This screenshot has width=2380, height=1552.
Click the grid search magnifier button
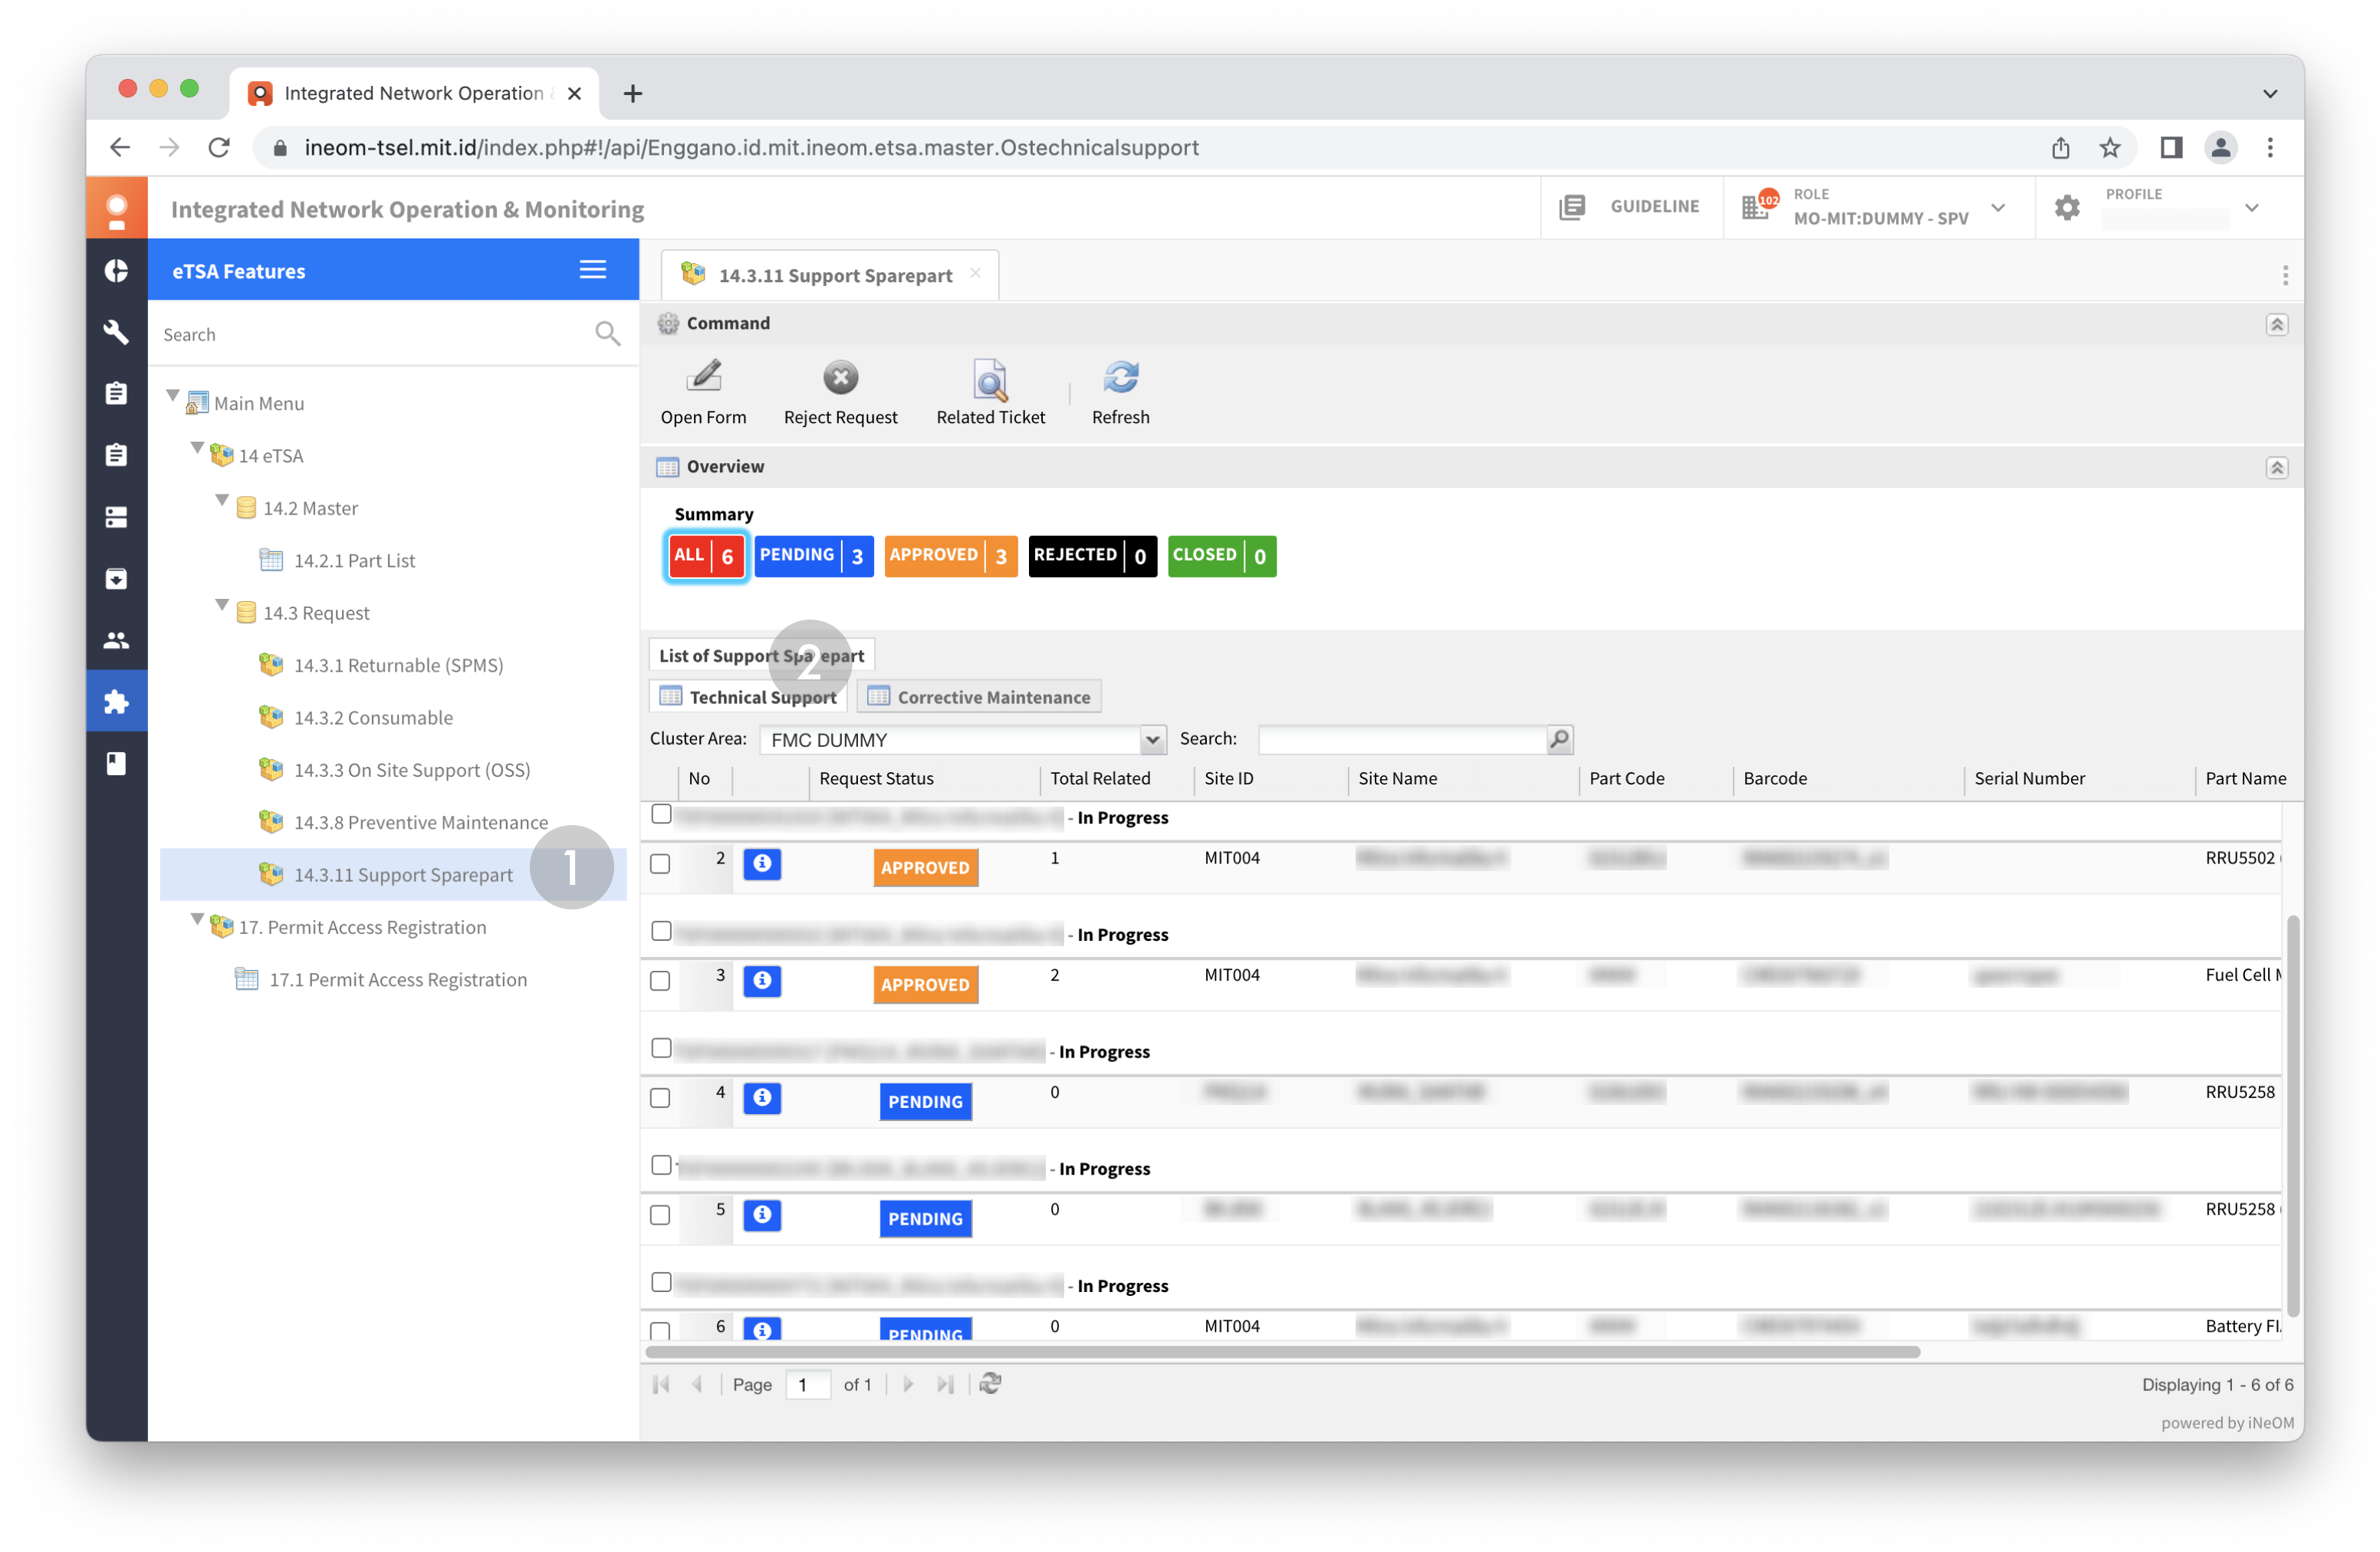(1559, 739)
